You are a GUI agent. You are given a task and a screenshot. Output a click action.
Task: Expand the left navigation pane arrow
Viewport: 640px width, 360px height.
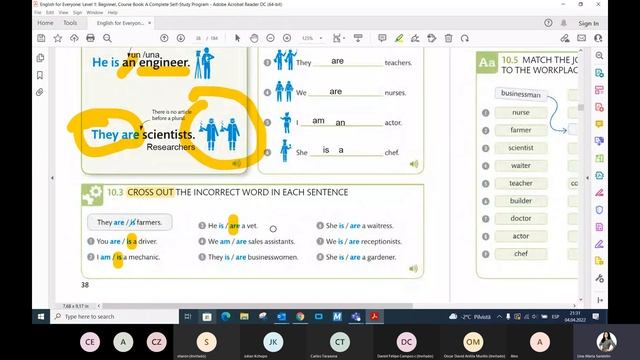(x=52, y=178)
